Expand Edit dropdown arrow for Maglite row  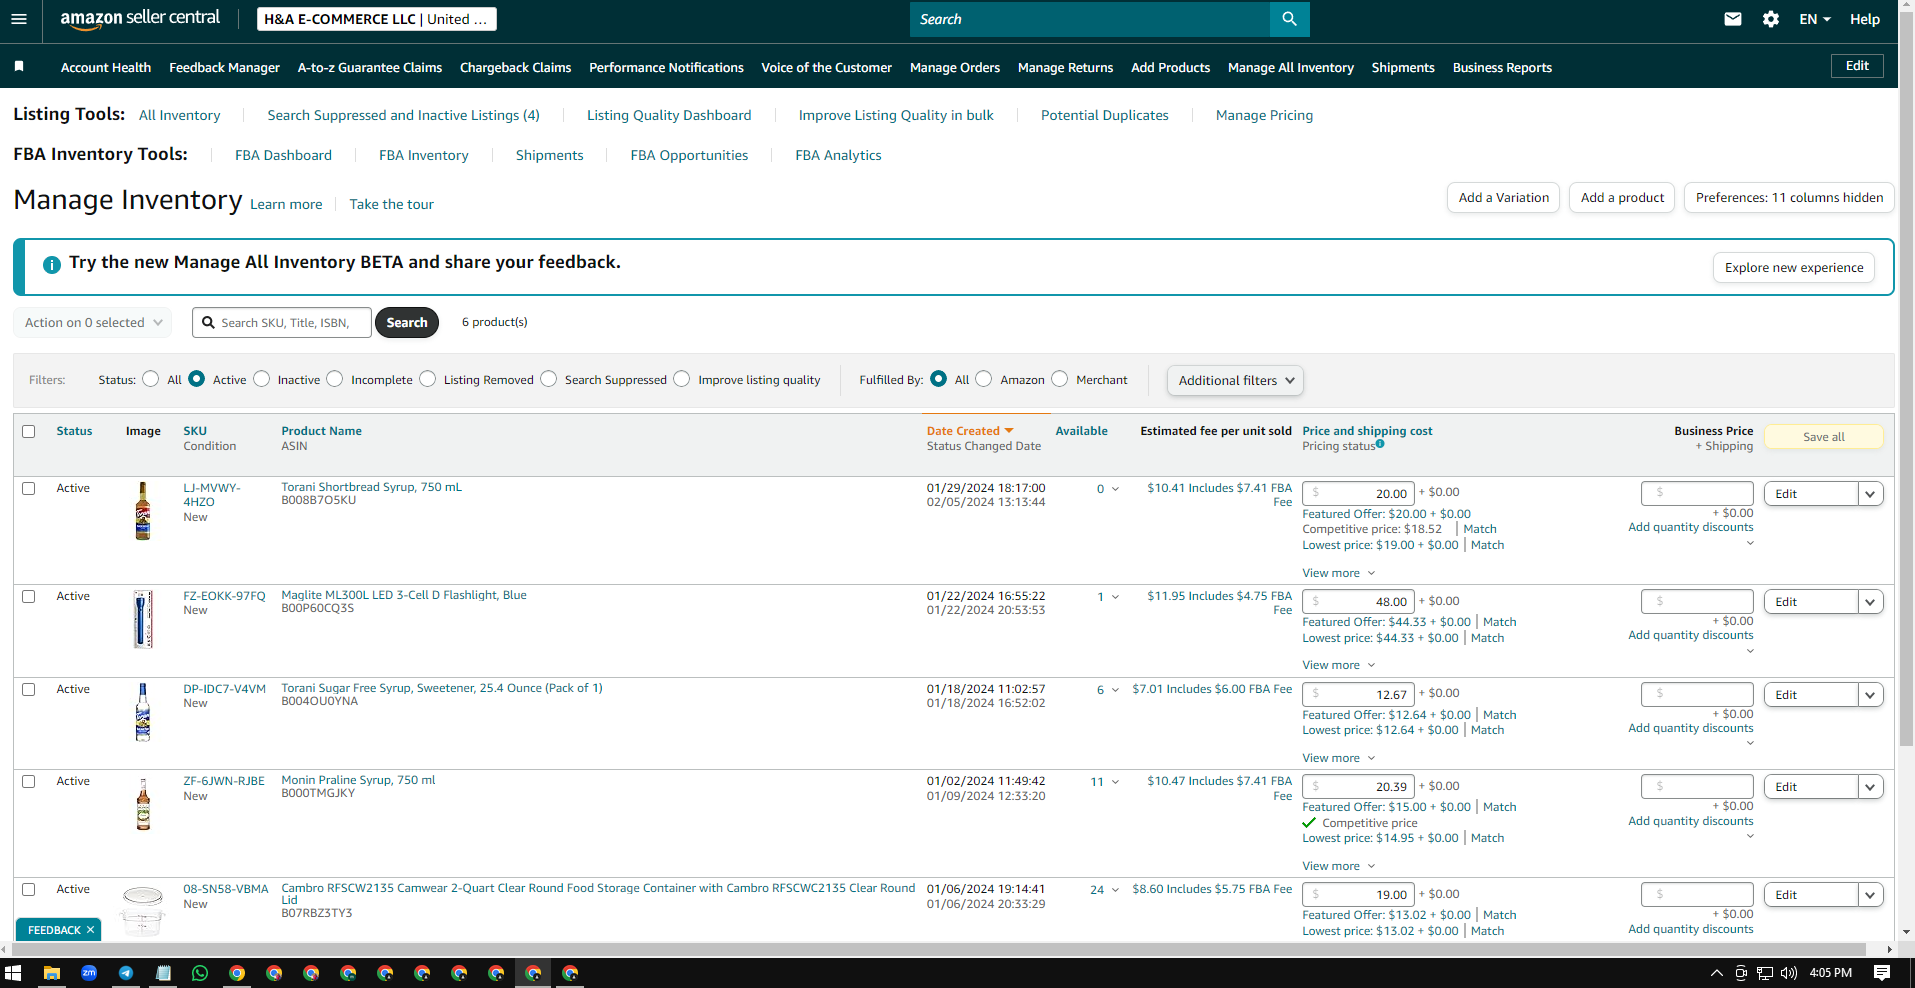[1870, 602]
